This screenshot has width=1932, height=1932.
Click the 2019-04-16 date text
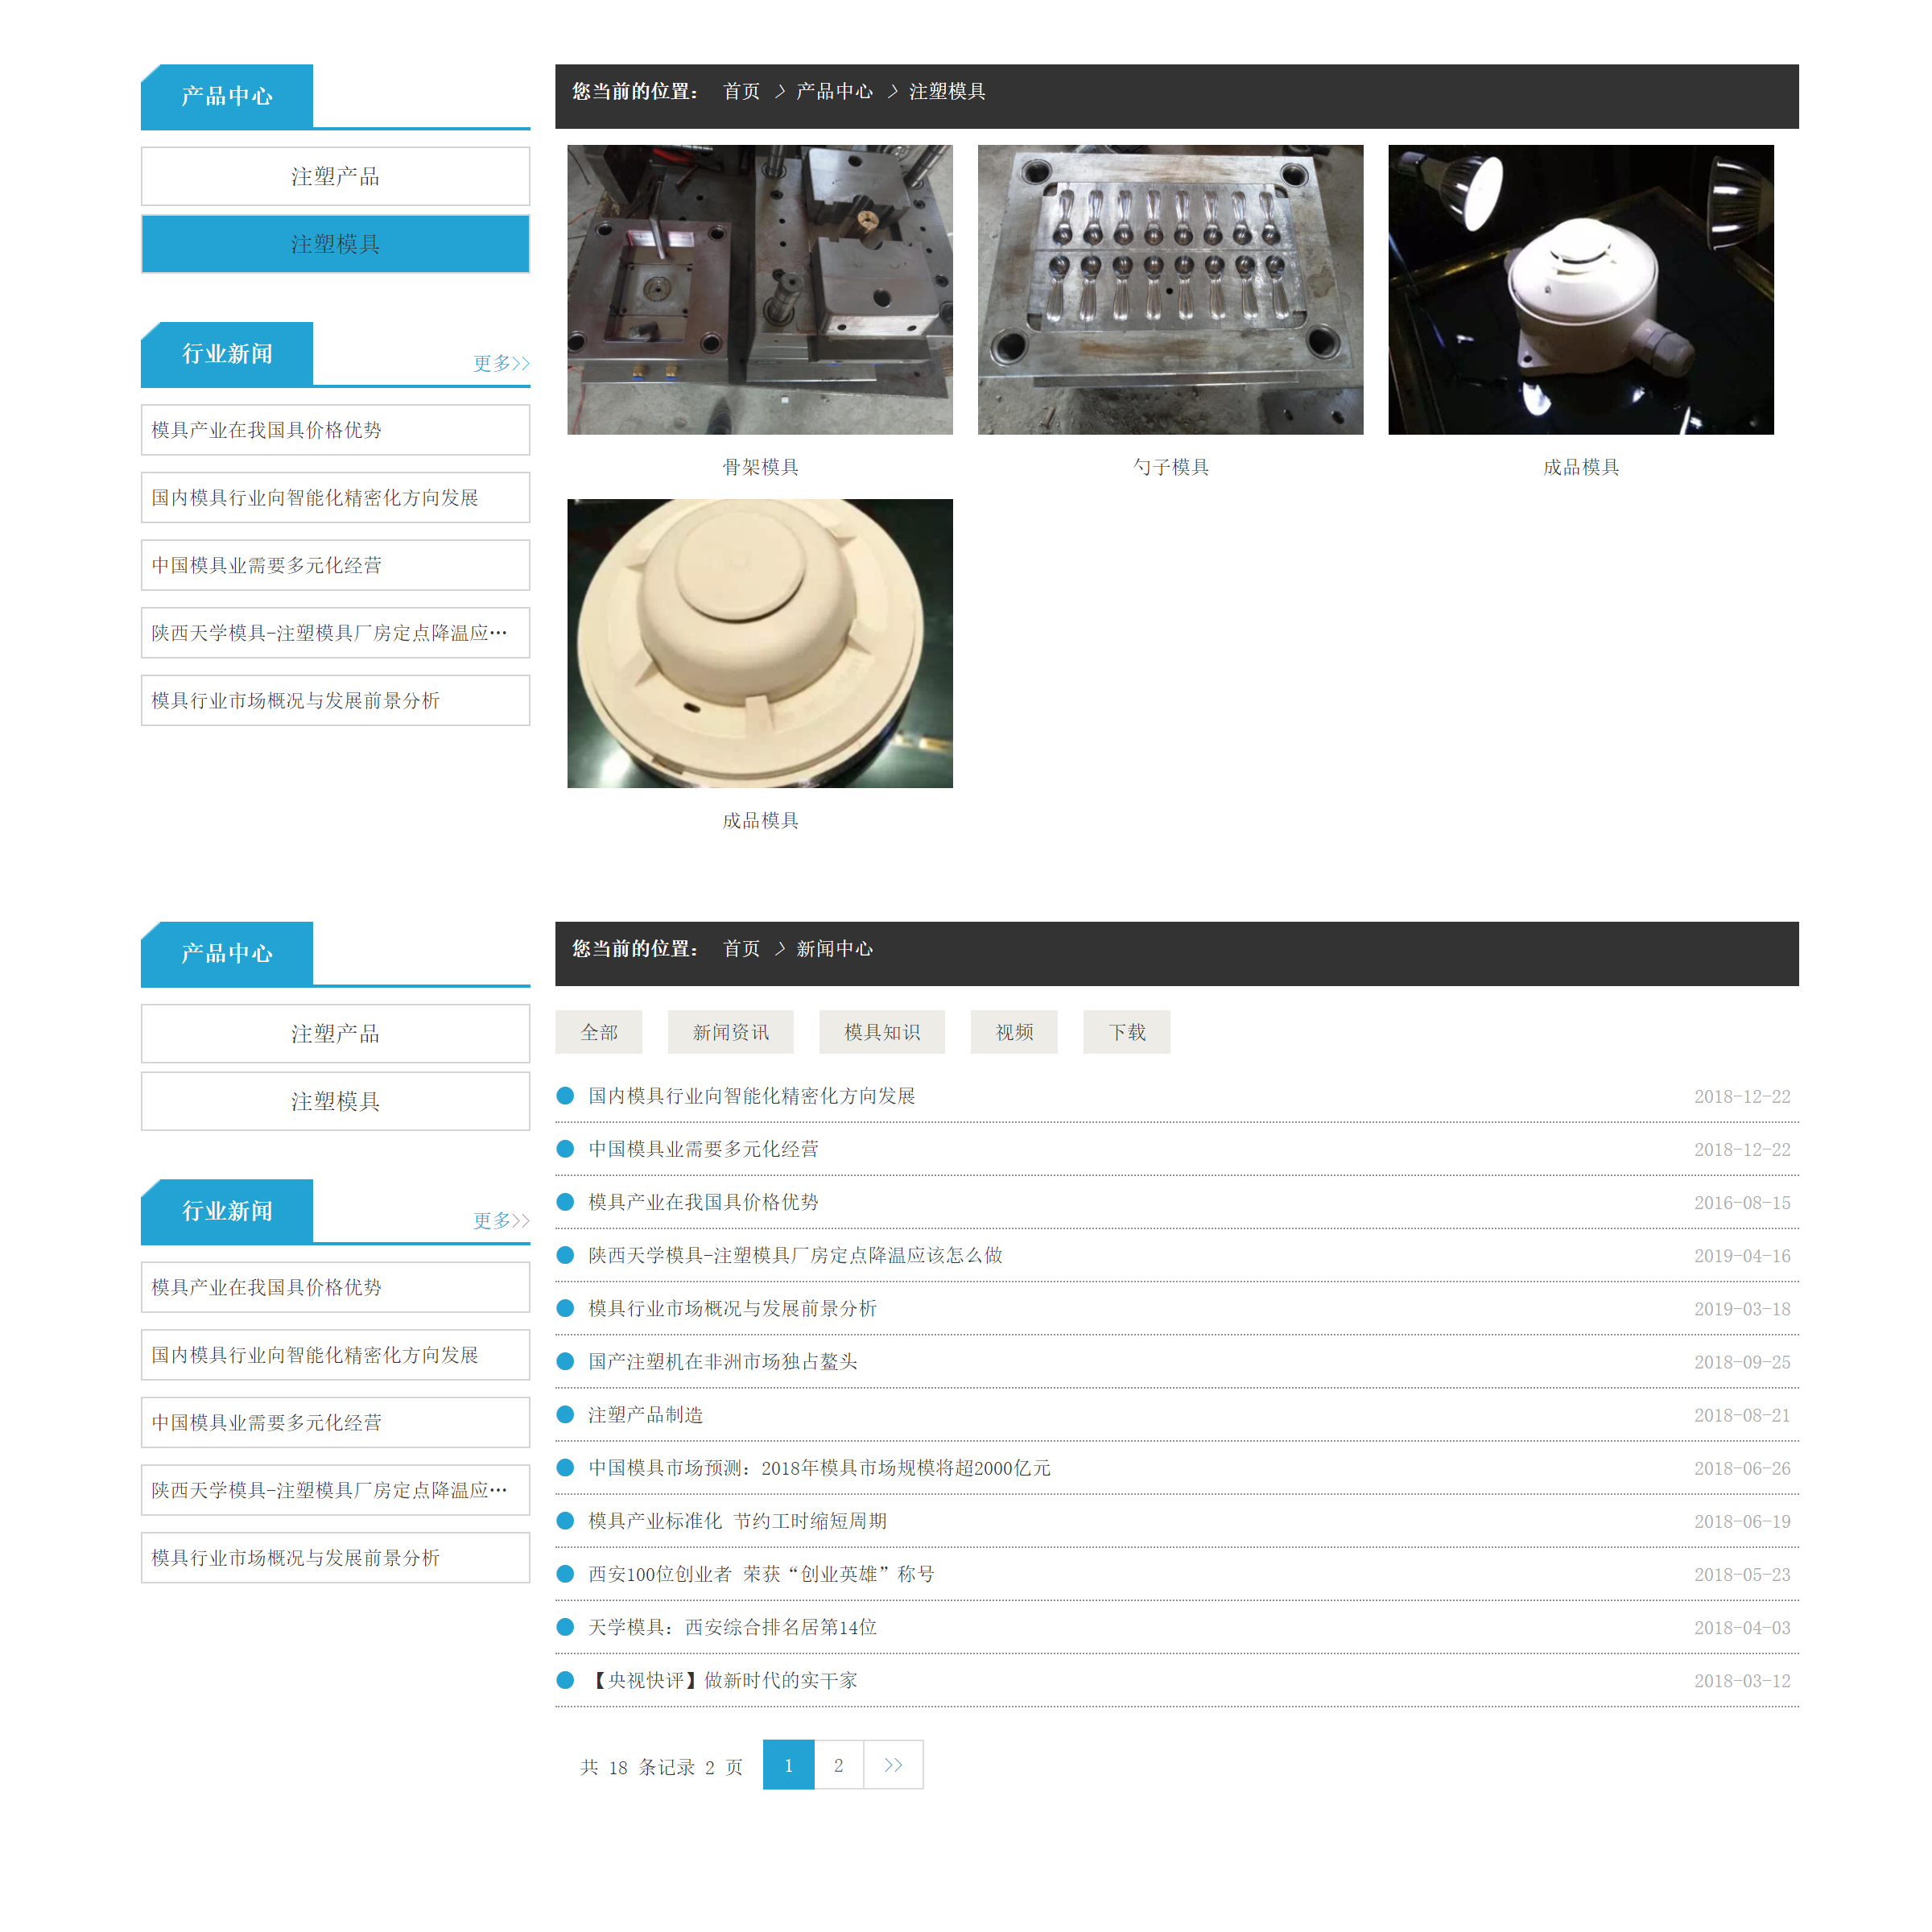pos(1742,1256)
